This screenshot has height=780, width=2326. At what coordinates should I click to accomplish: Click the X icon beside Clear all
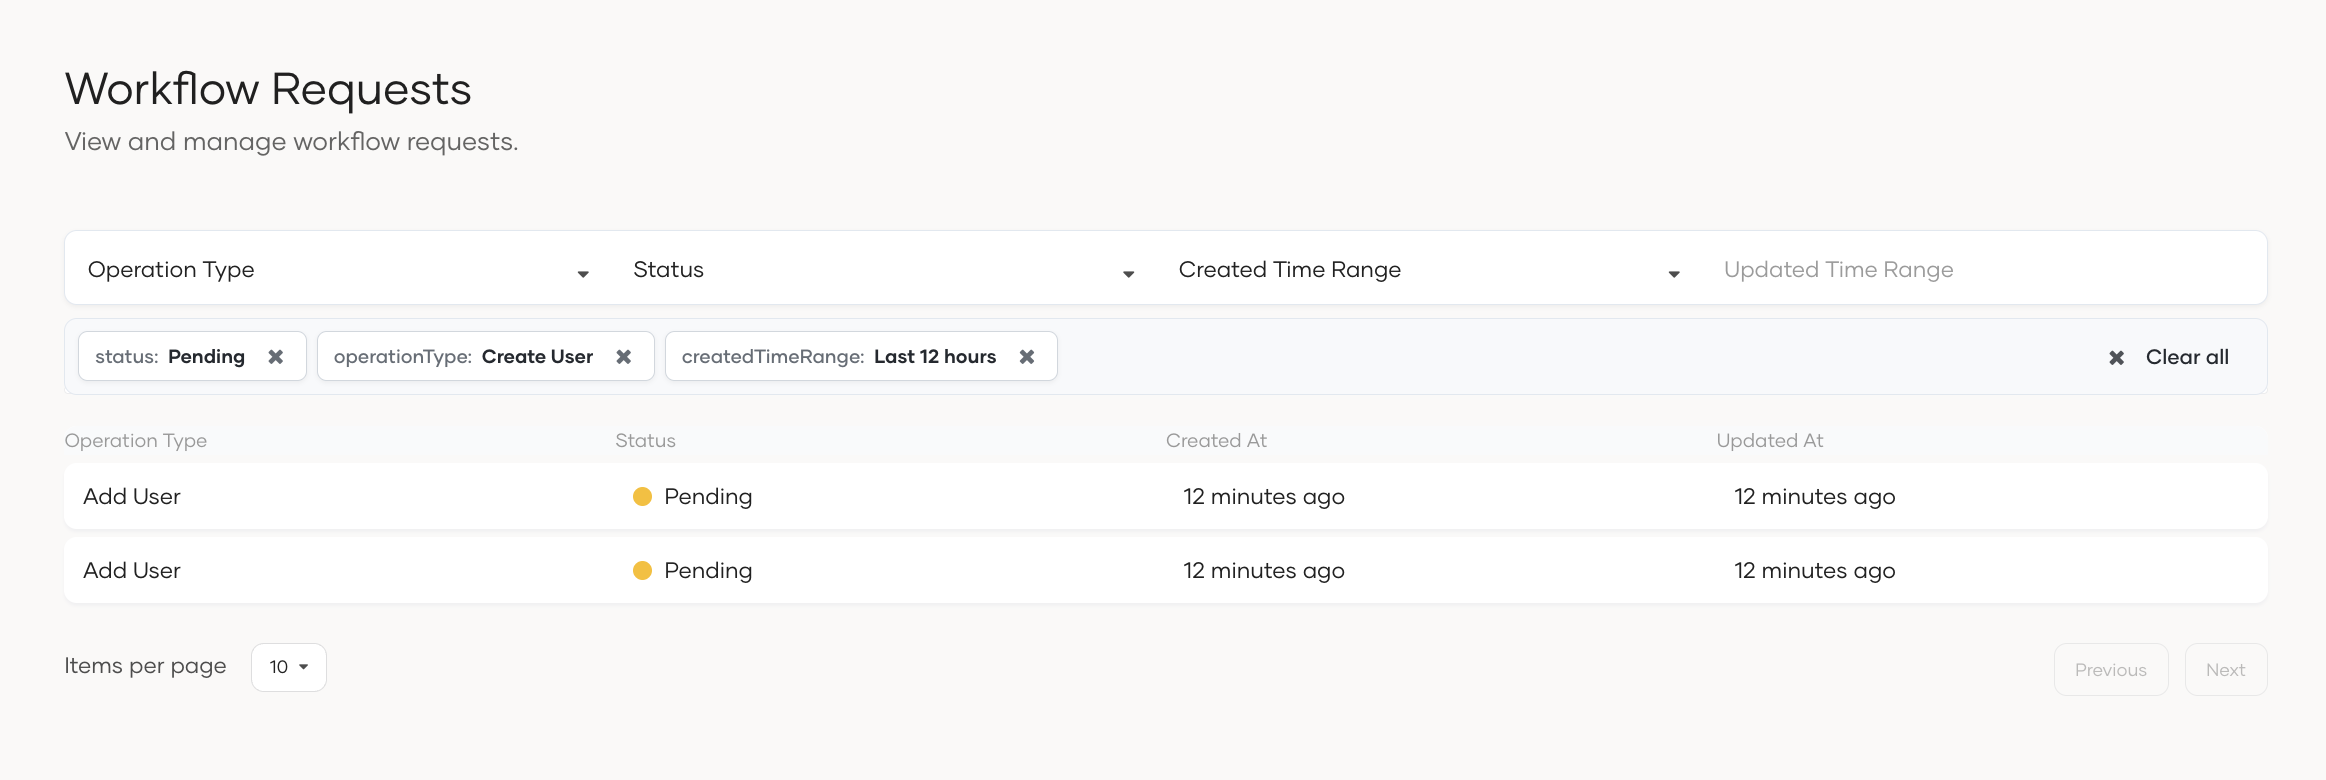point(2117,358)
